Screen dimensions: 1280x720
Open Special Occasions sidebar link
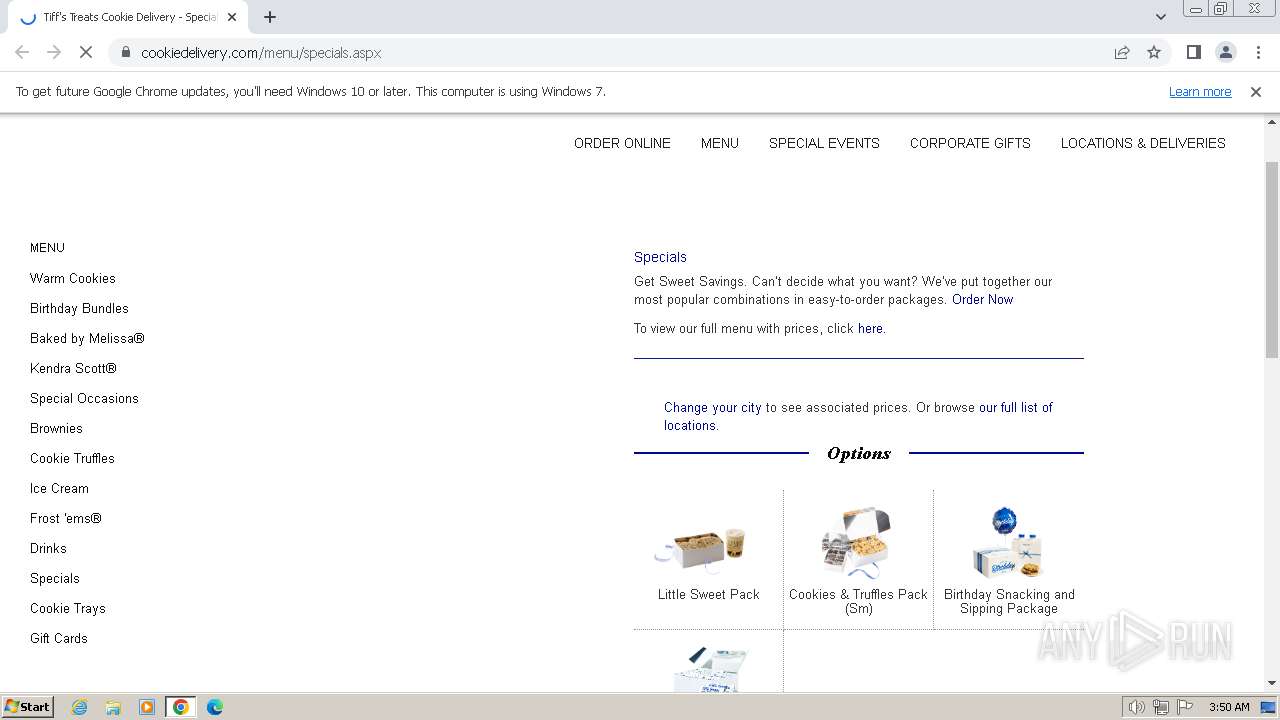[84, 398]
